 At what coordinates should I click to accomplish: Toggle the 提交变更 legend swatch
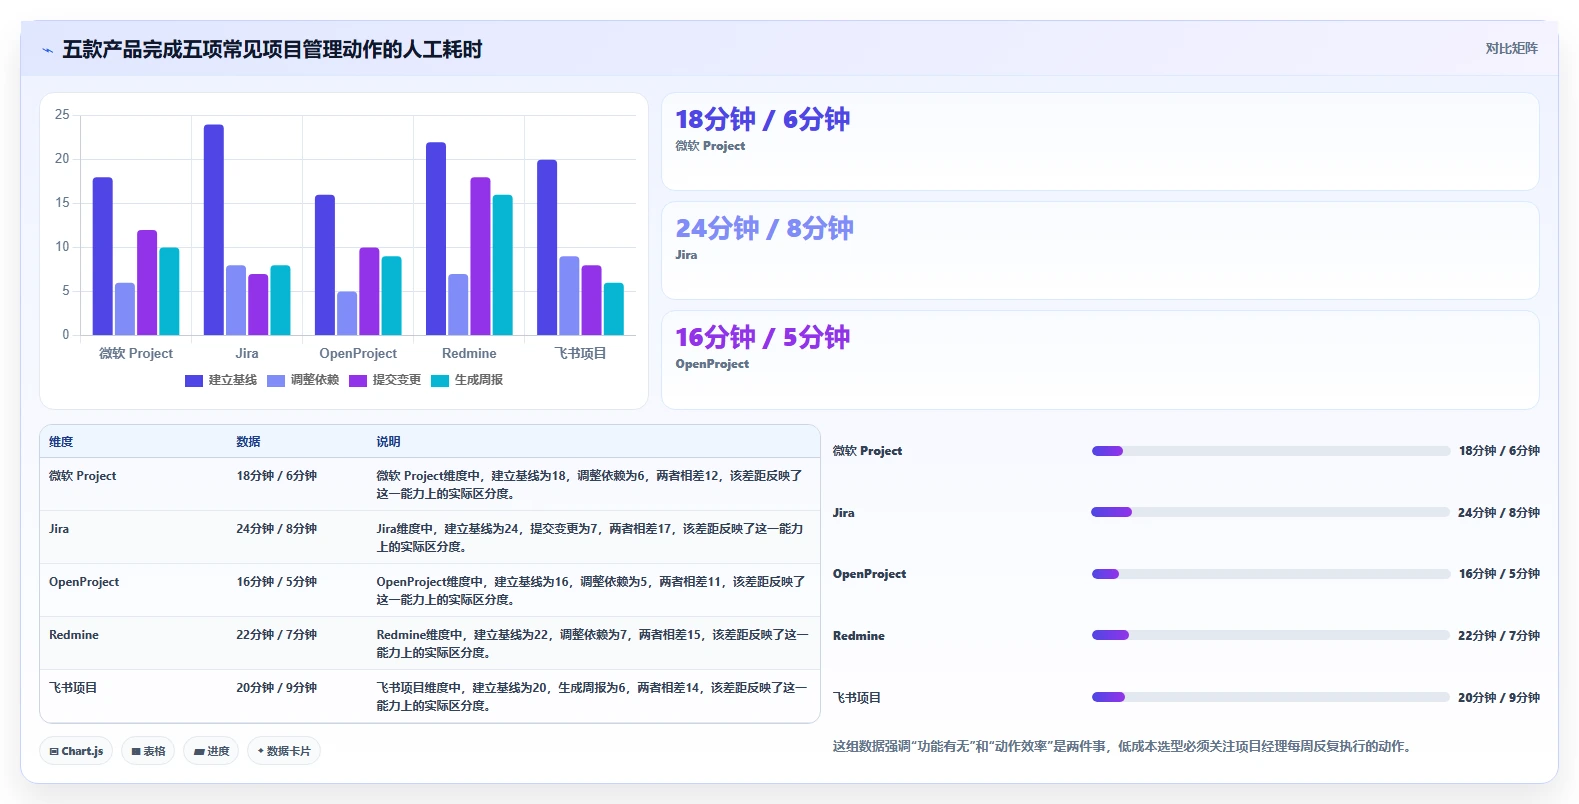click(358, 381)
